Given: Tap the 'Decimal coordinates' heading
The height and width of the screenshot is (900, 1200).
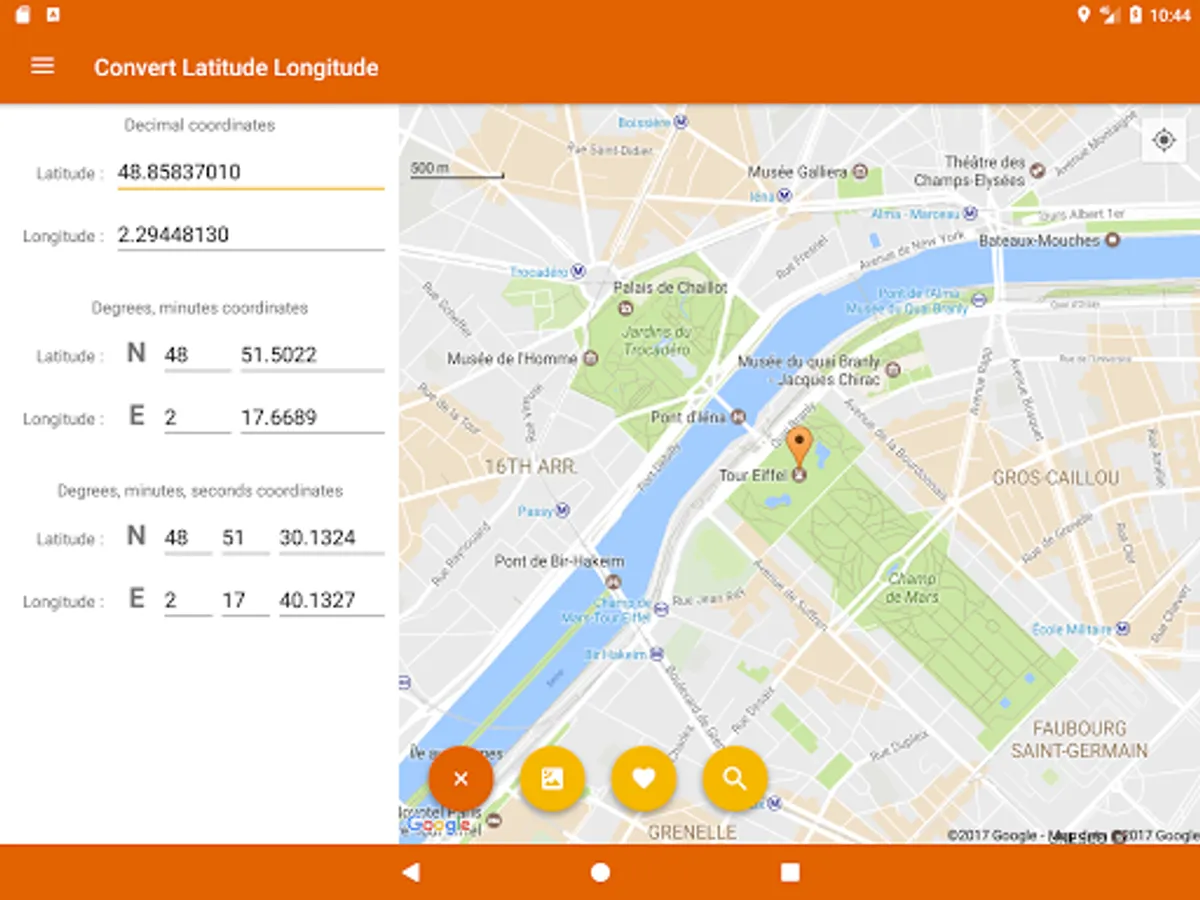Looking at the screenshot, I should (x=199, y=125).
